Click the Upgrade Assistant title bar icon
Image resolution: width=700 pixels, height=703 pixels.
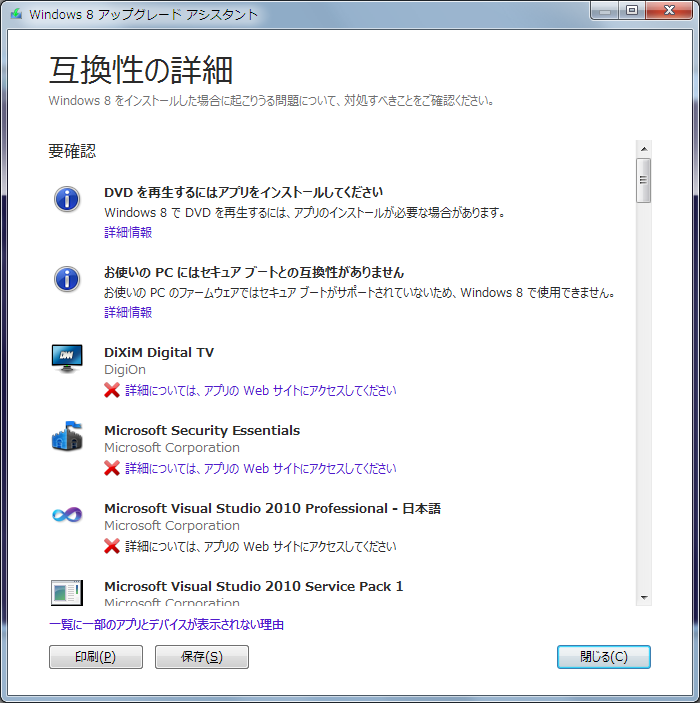coord(17,14)
